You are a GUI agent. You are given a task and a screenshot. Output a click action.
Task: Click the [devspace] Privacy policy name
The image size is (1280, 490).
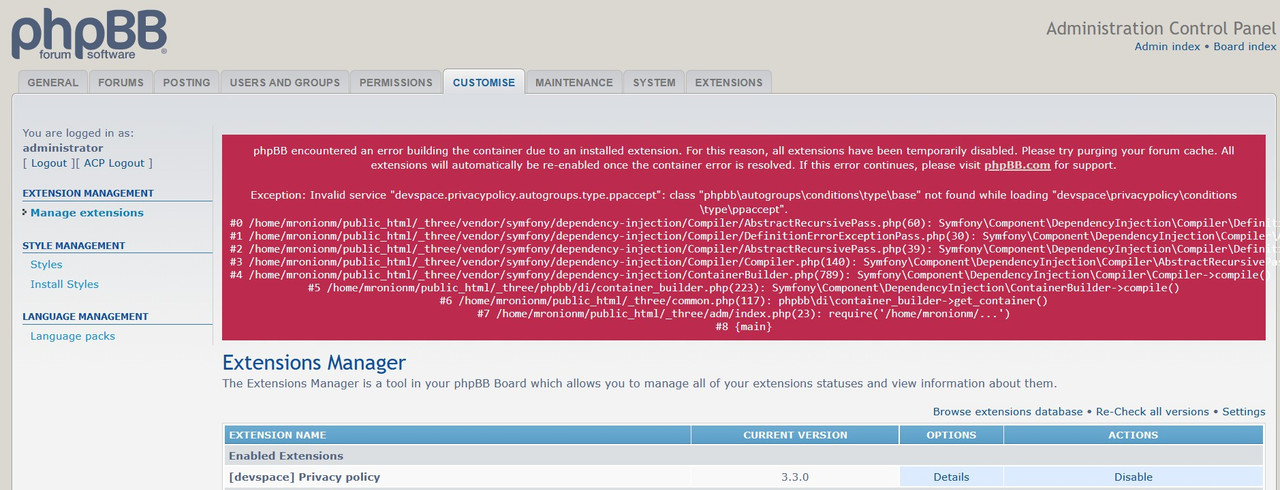pyautogui.click(x=305, y=477)
